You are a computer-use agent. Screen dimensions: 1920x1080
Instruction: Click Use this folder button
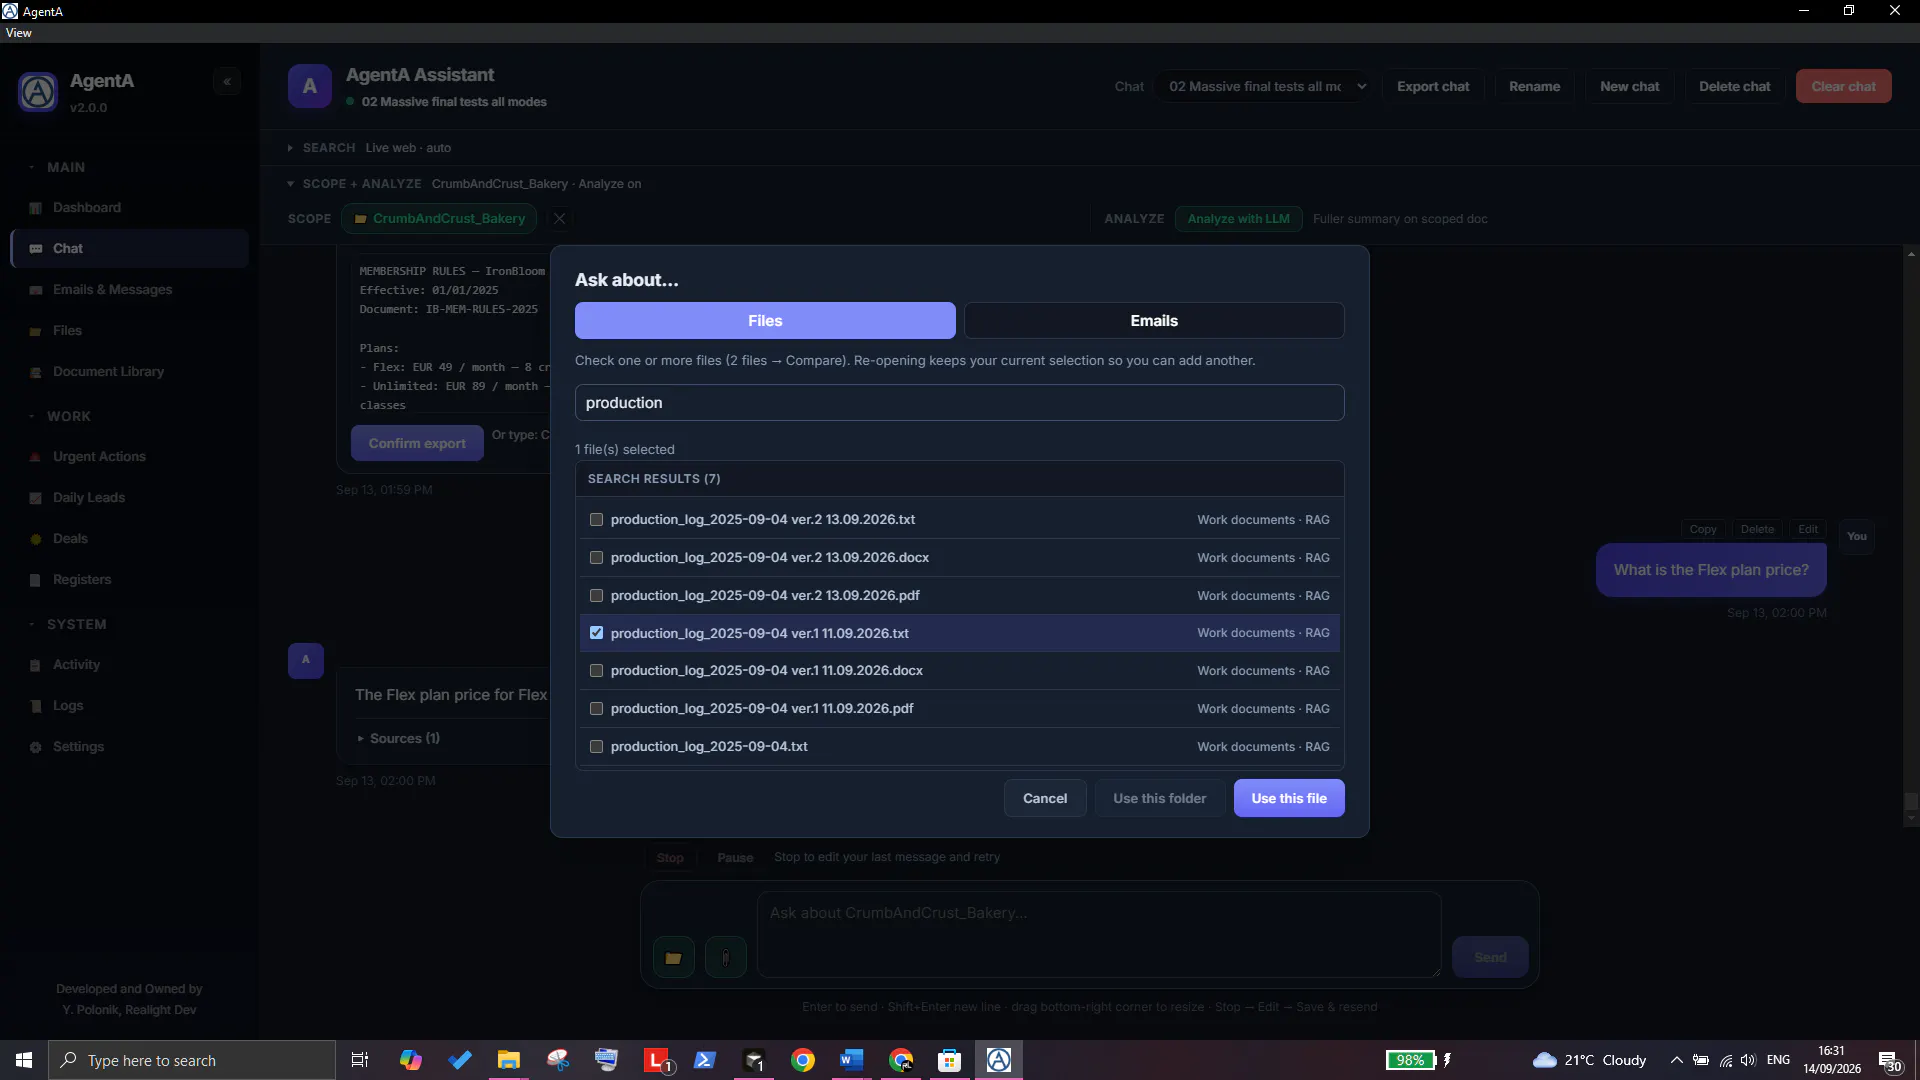pos(1159,798)
